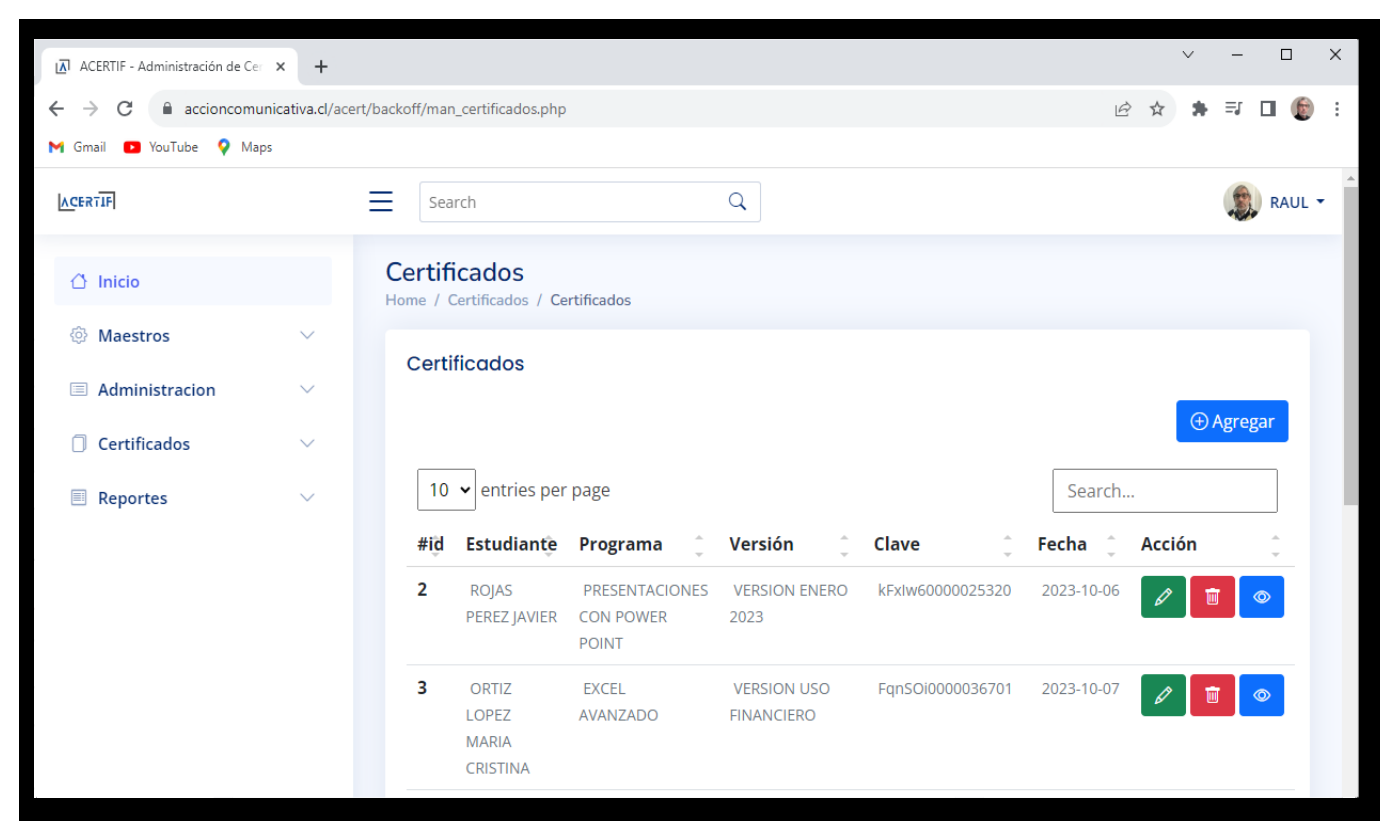The width and height of the screenshot is (1400, 831).
Task: Open the eye view icon for certificate id 3
Action: (1262, 695)
